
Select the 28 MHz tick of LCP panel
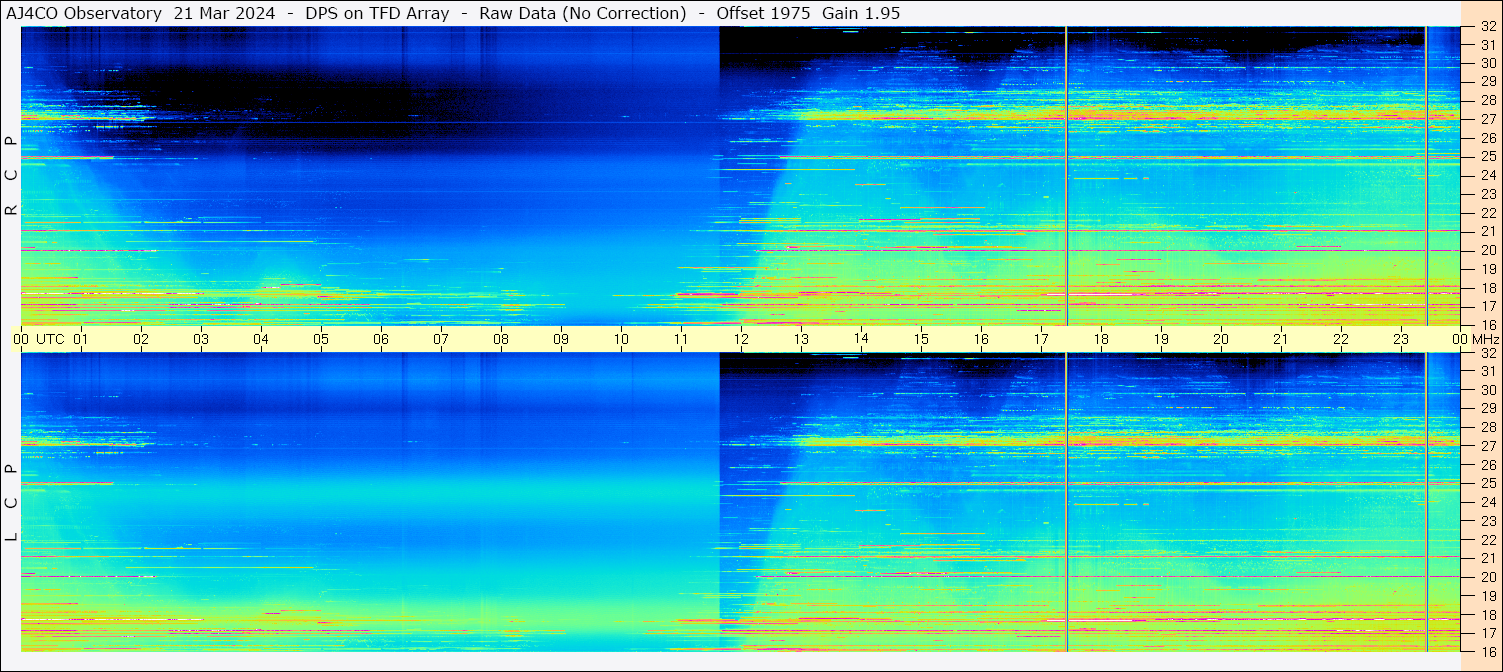click(1488, 428)
